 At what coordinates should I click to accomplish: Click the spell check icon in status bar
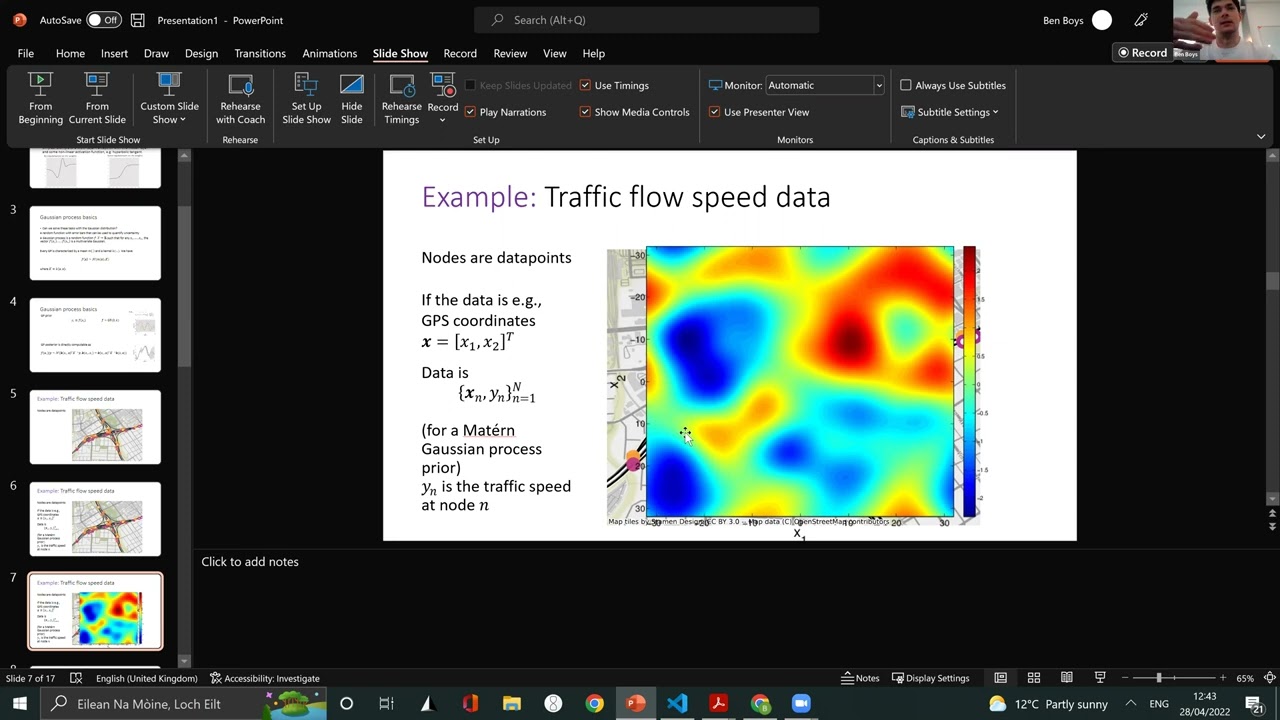pos(76,678)
